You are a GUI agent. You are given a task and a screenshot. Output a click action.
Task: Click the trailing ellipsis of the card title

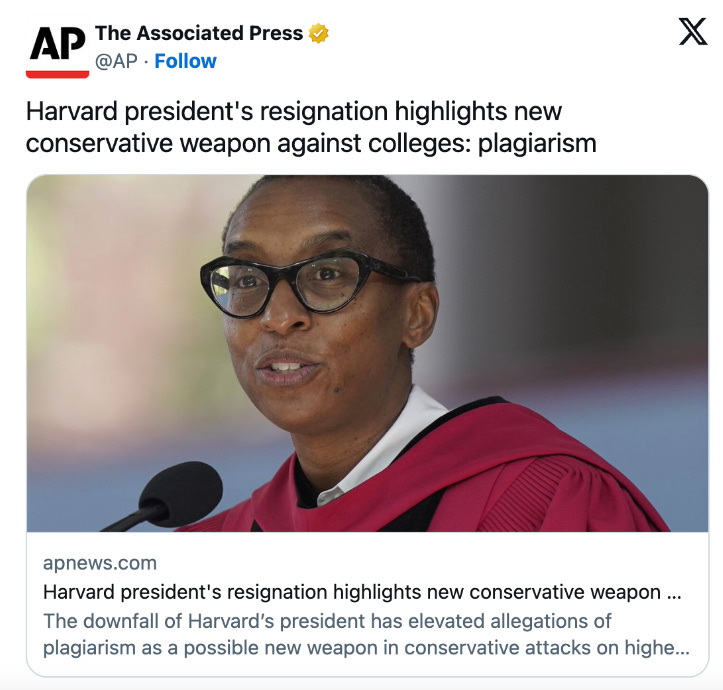(x=674, y=594)
